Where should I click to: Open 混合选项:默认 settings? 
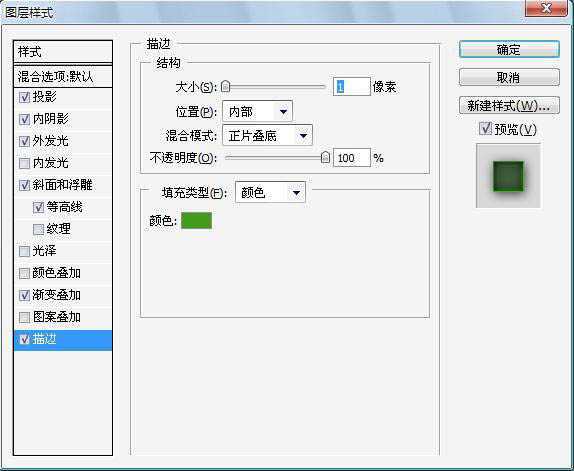(x=63, y=76)
